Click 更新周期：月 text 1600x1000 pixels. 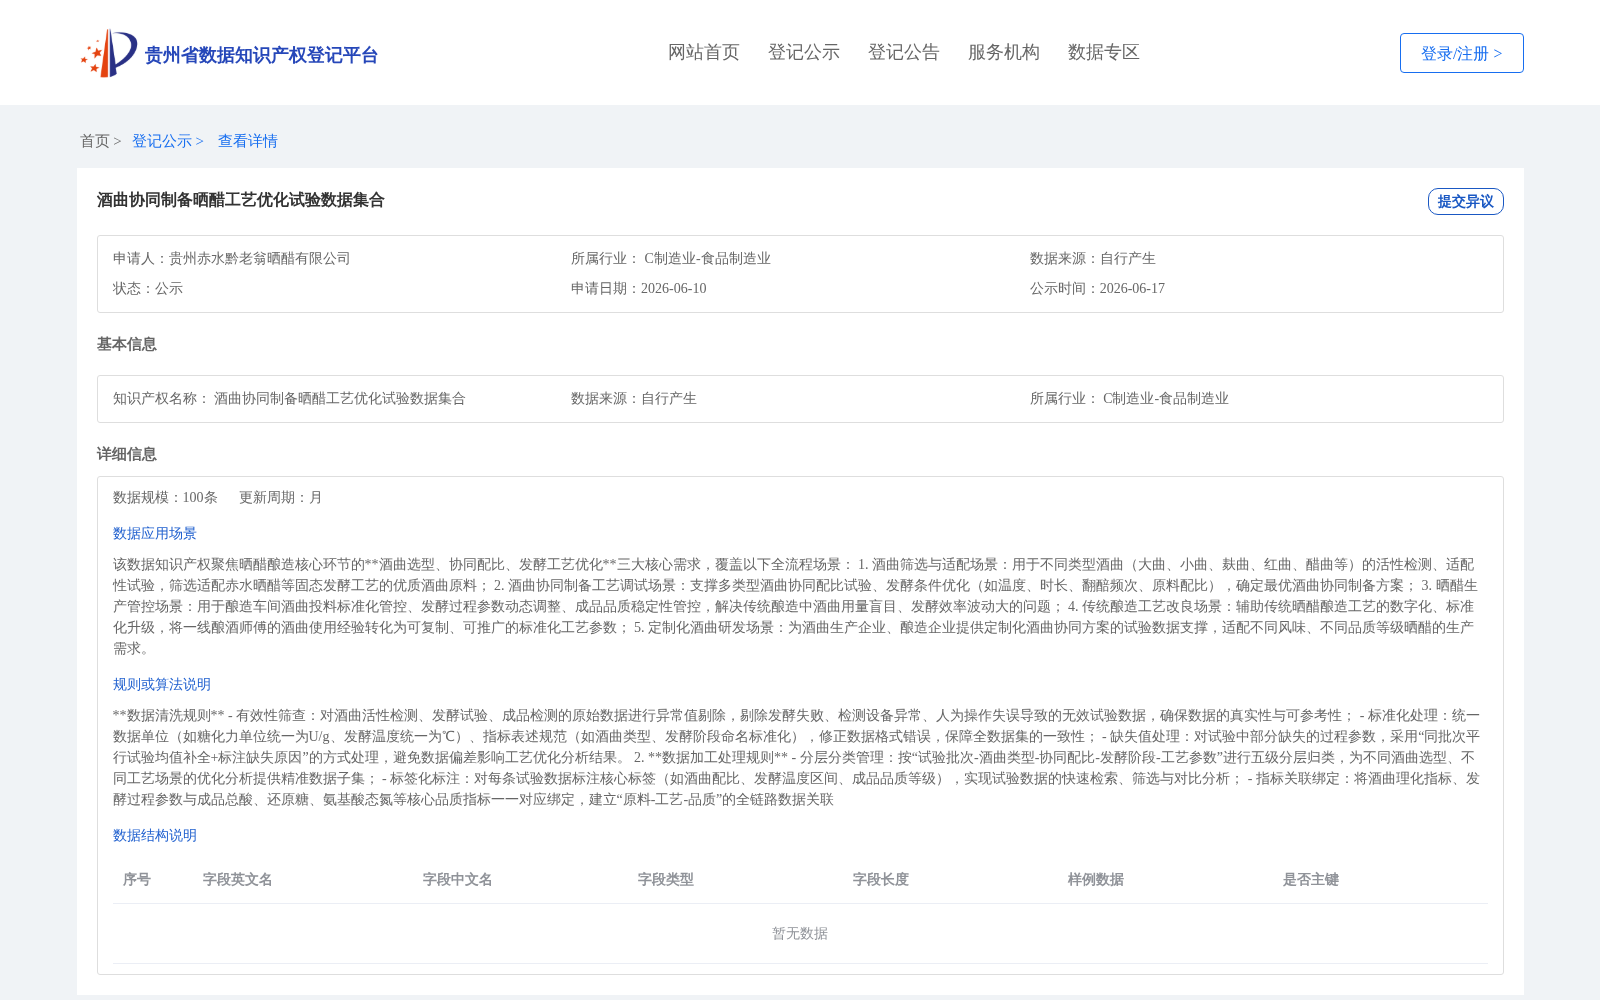(x=281, y=497)
